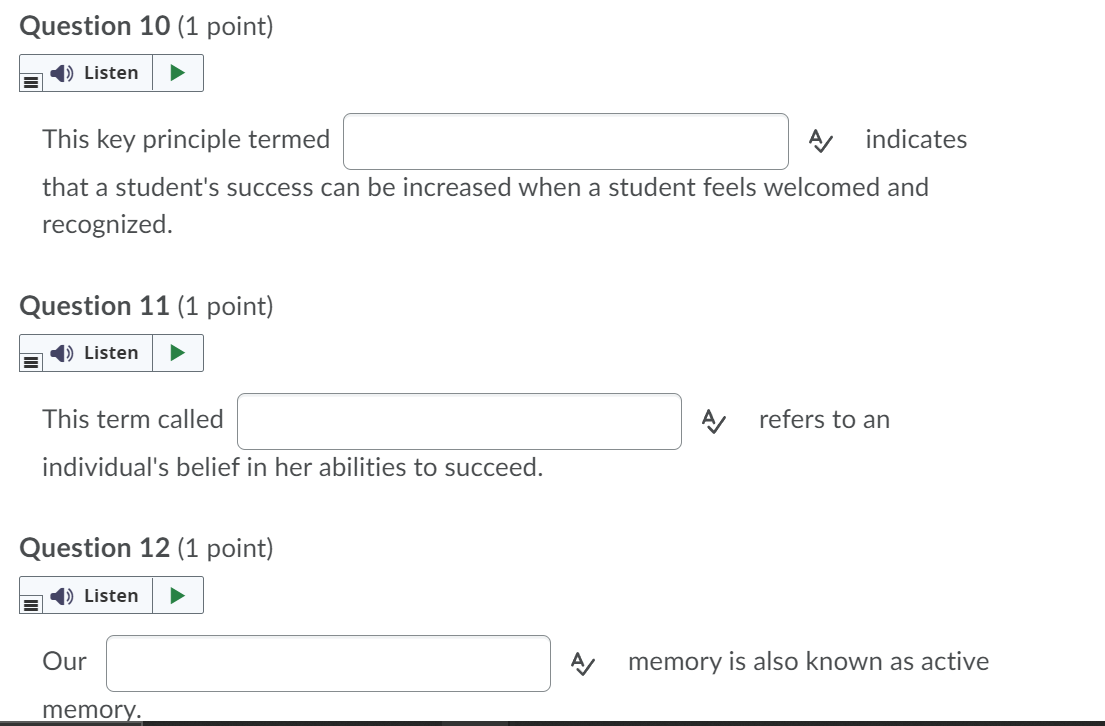1105x726 pixels.
Task: Play audio narration for Question 10
Action: [176, 72]
